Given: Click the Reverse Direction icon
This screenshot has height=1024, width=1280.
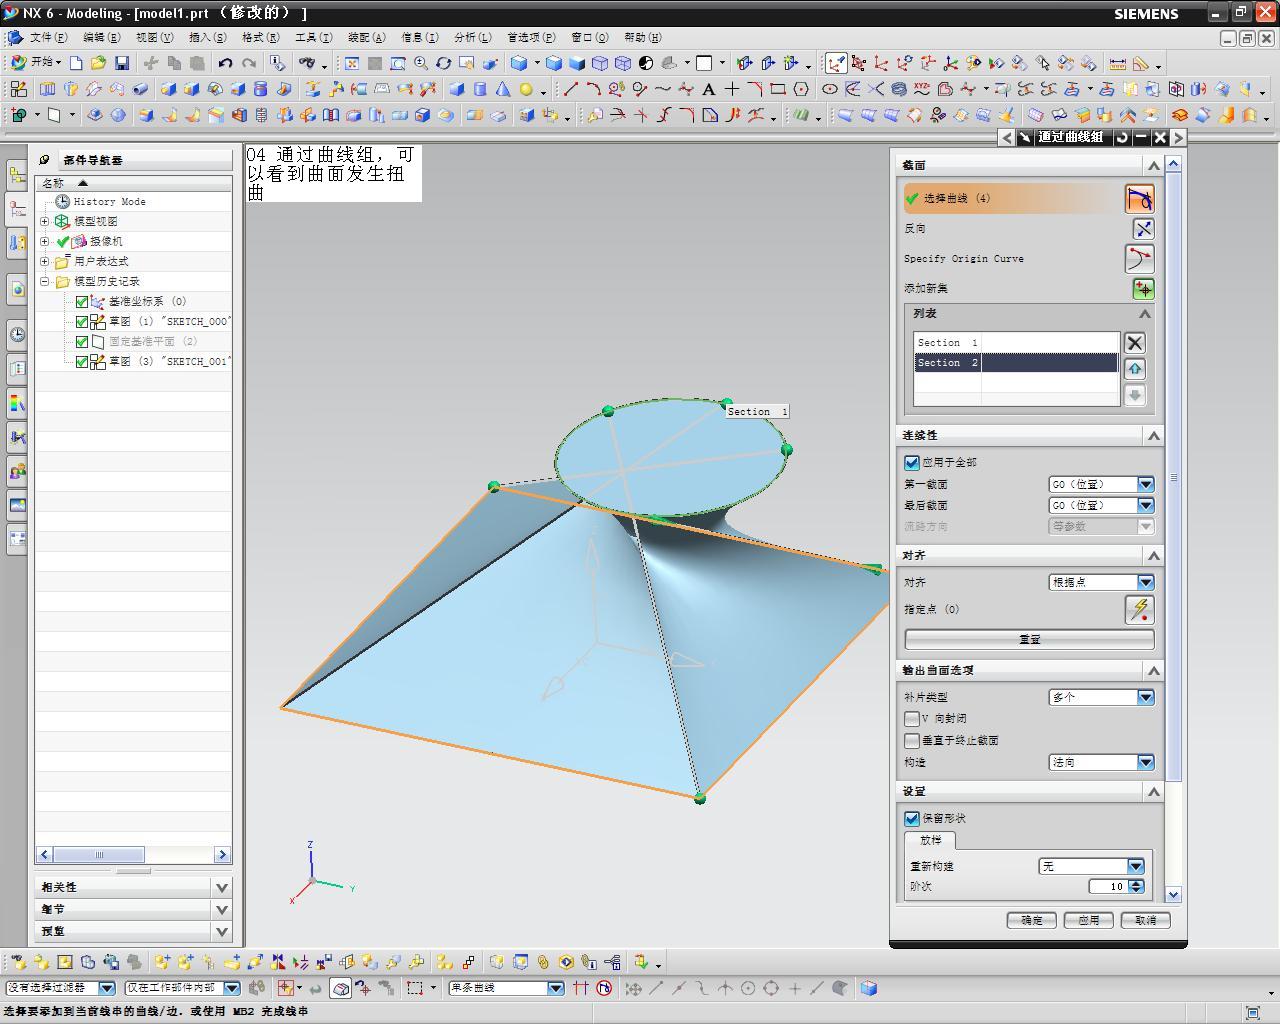Looking at the screenshot, I should click(x=1143, y=229).
